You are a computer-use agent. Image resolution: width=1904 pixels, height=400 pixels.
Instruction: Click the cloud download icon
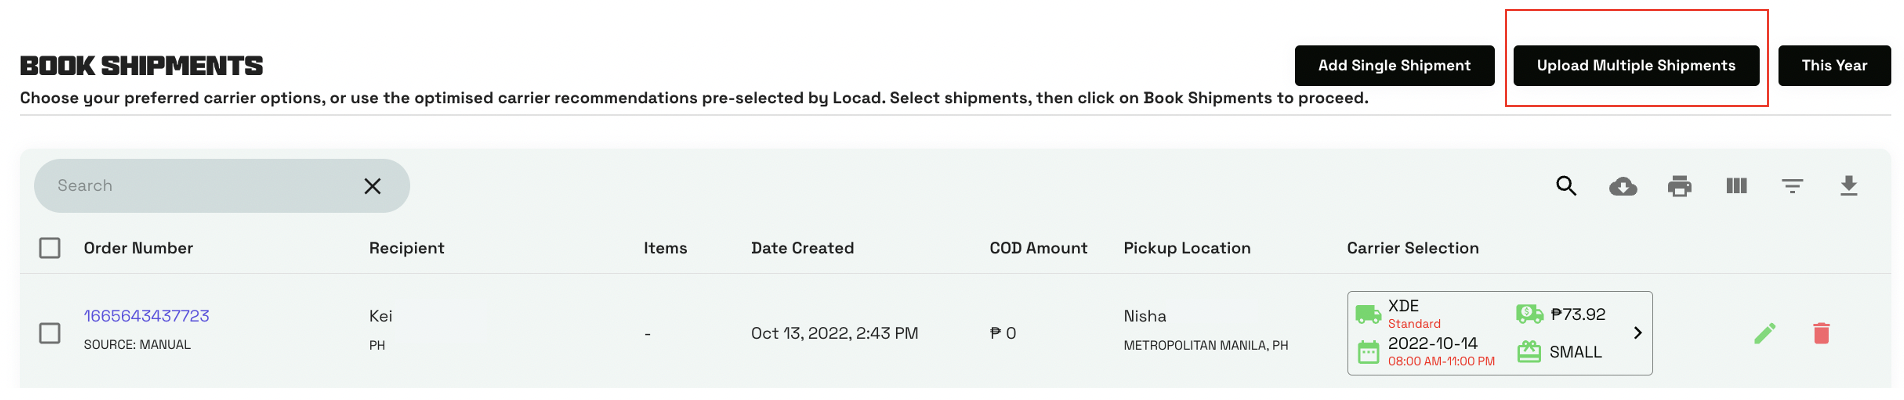[1623, 186]
